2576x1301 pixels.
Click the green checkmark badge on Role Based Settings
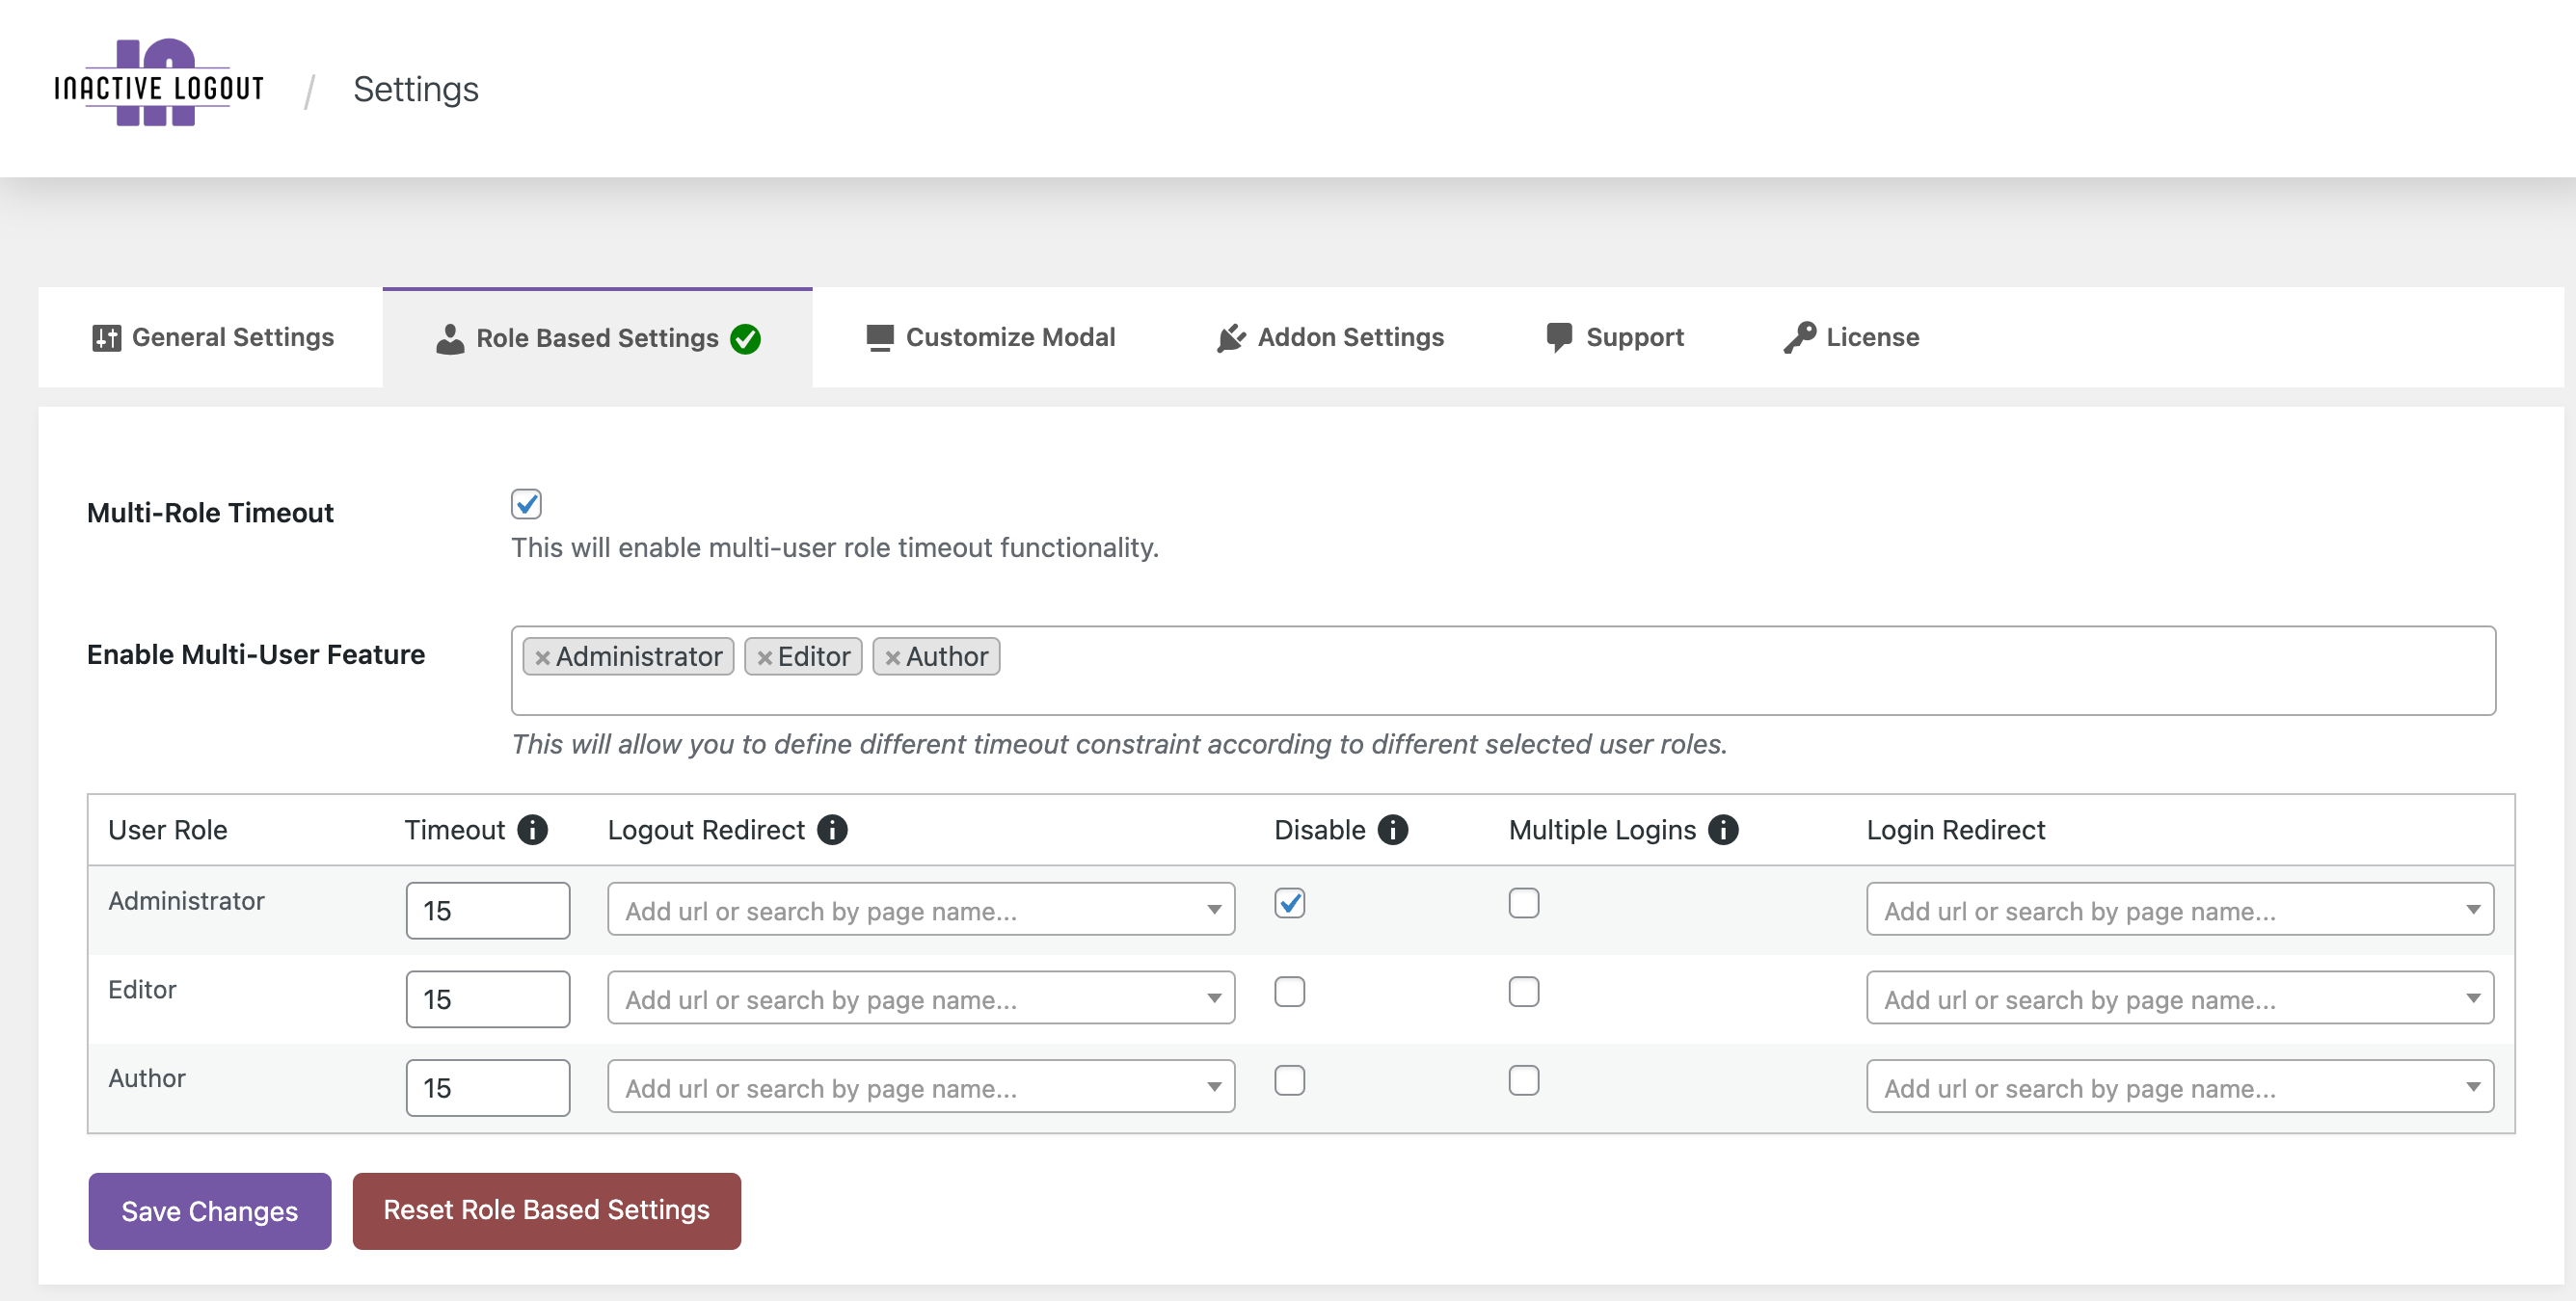(745, 339)
